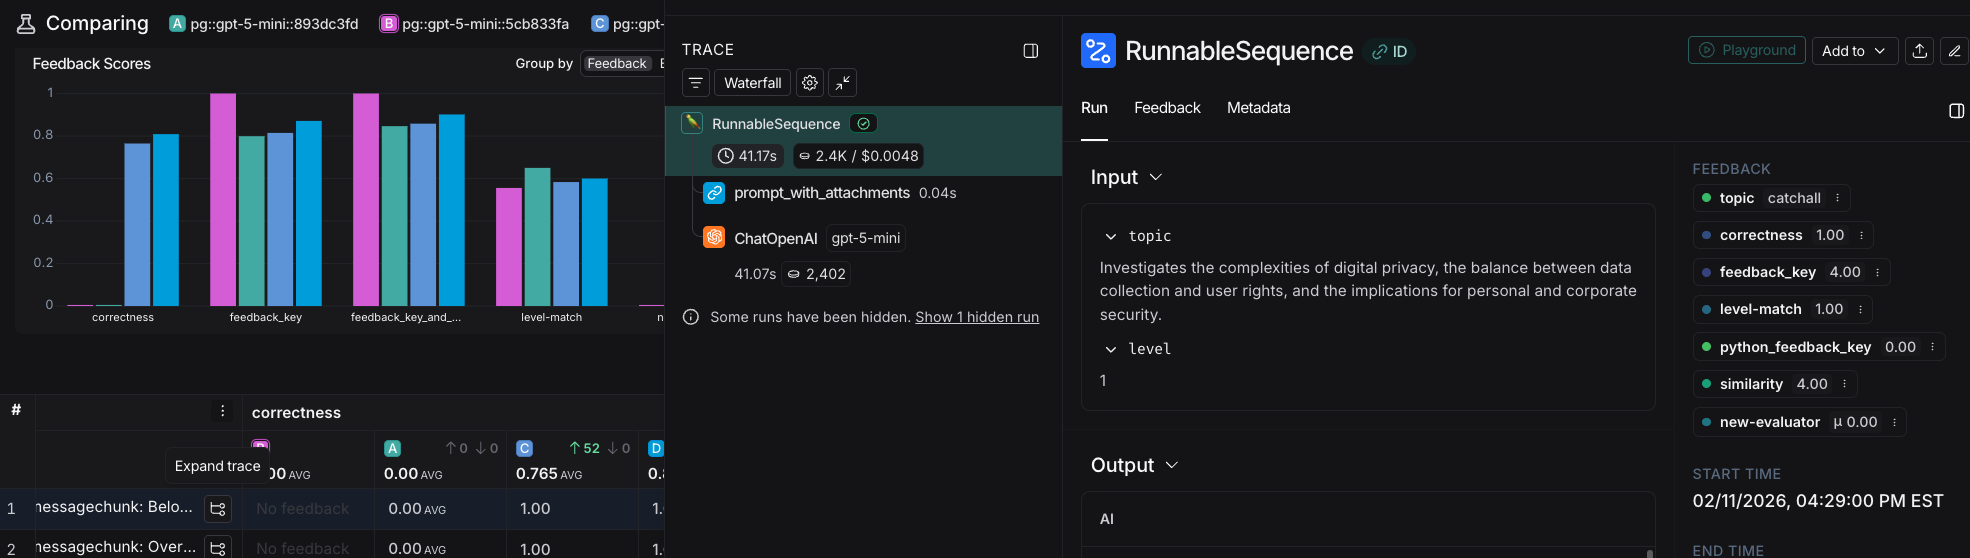Image resolution: width=1970 pixels, height=558 pixels.
Task: Open options menu for feedback_key feedback
Action: coord(1877,272)
